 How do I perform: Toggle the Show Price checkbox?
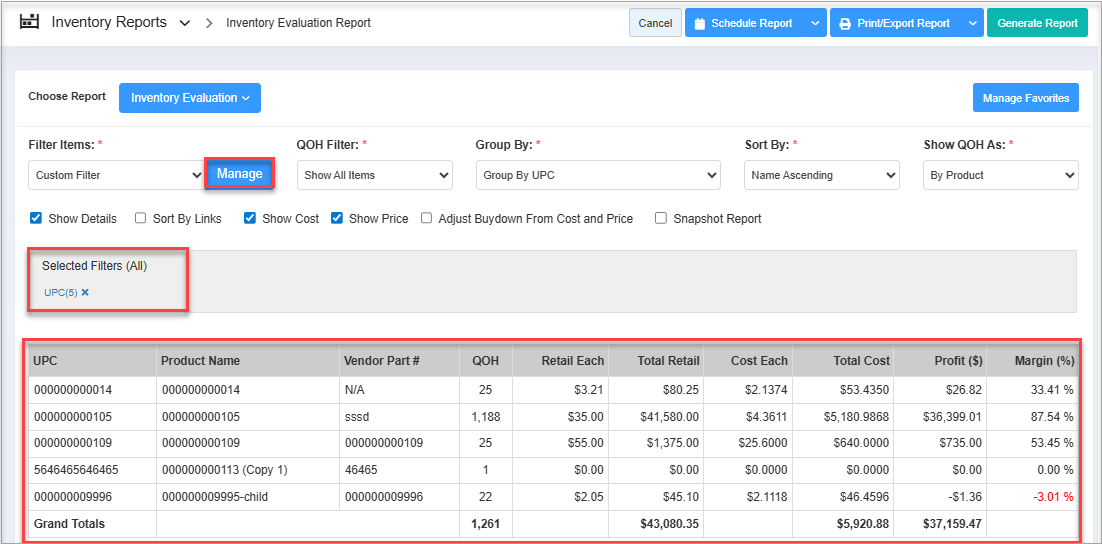[337, 218]
